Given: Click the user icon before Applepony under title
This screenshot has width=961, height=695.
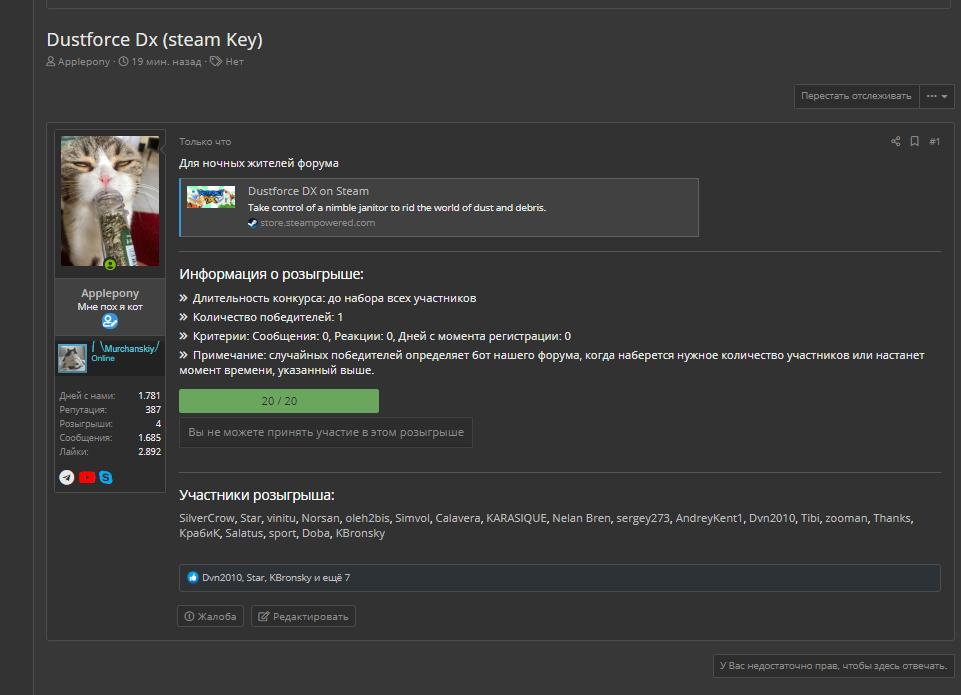Looking at the screenshot, I should (x=51, y=61).
